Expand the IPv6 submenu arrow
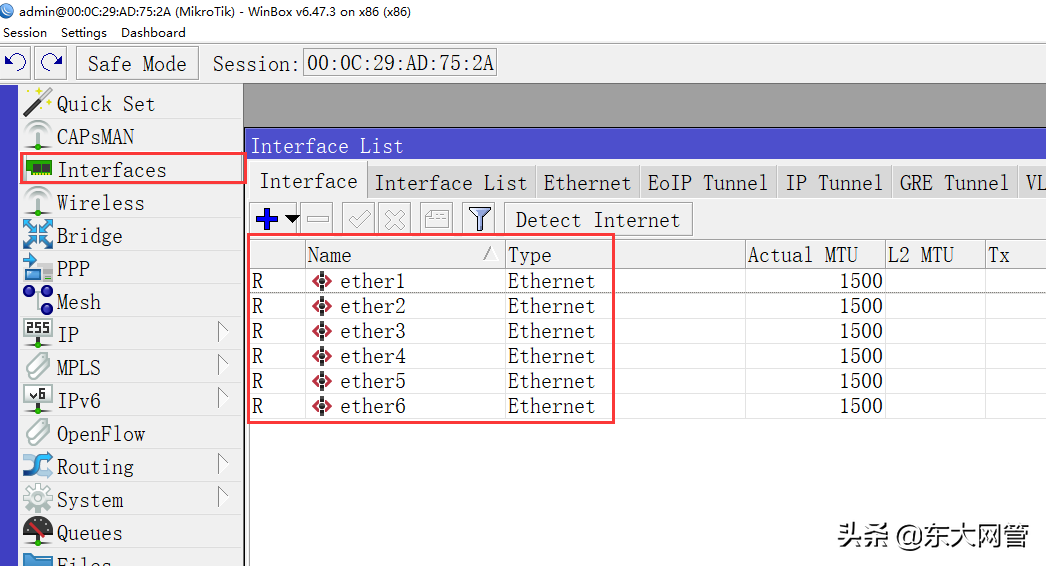 click(x=223, y=398)
